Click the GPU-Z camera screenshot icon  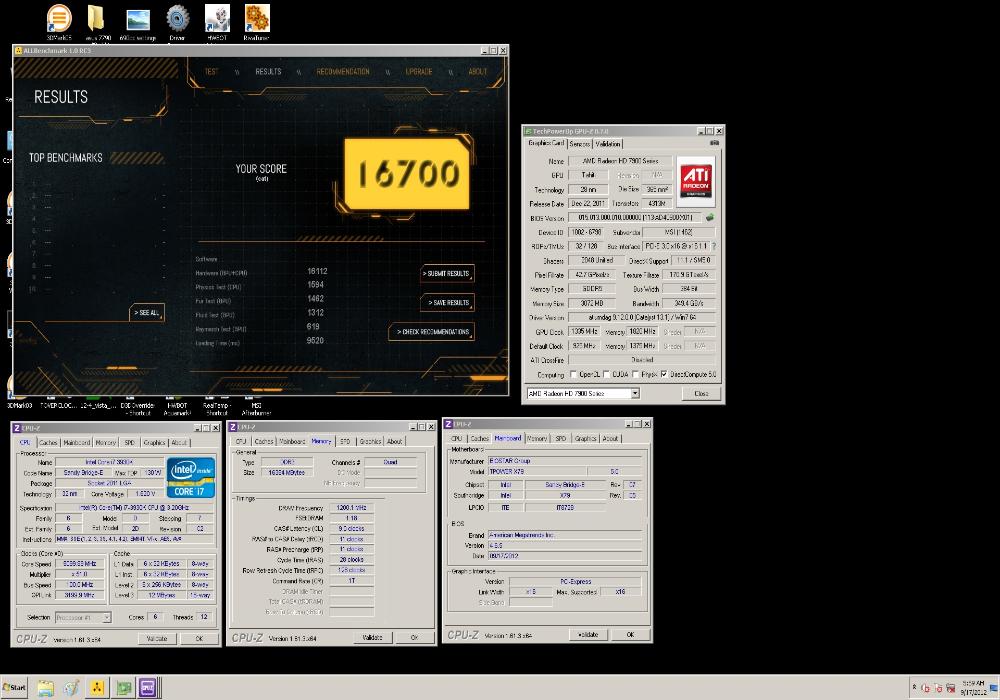click(714, 143)
